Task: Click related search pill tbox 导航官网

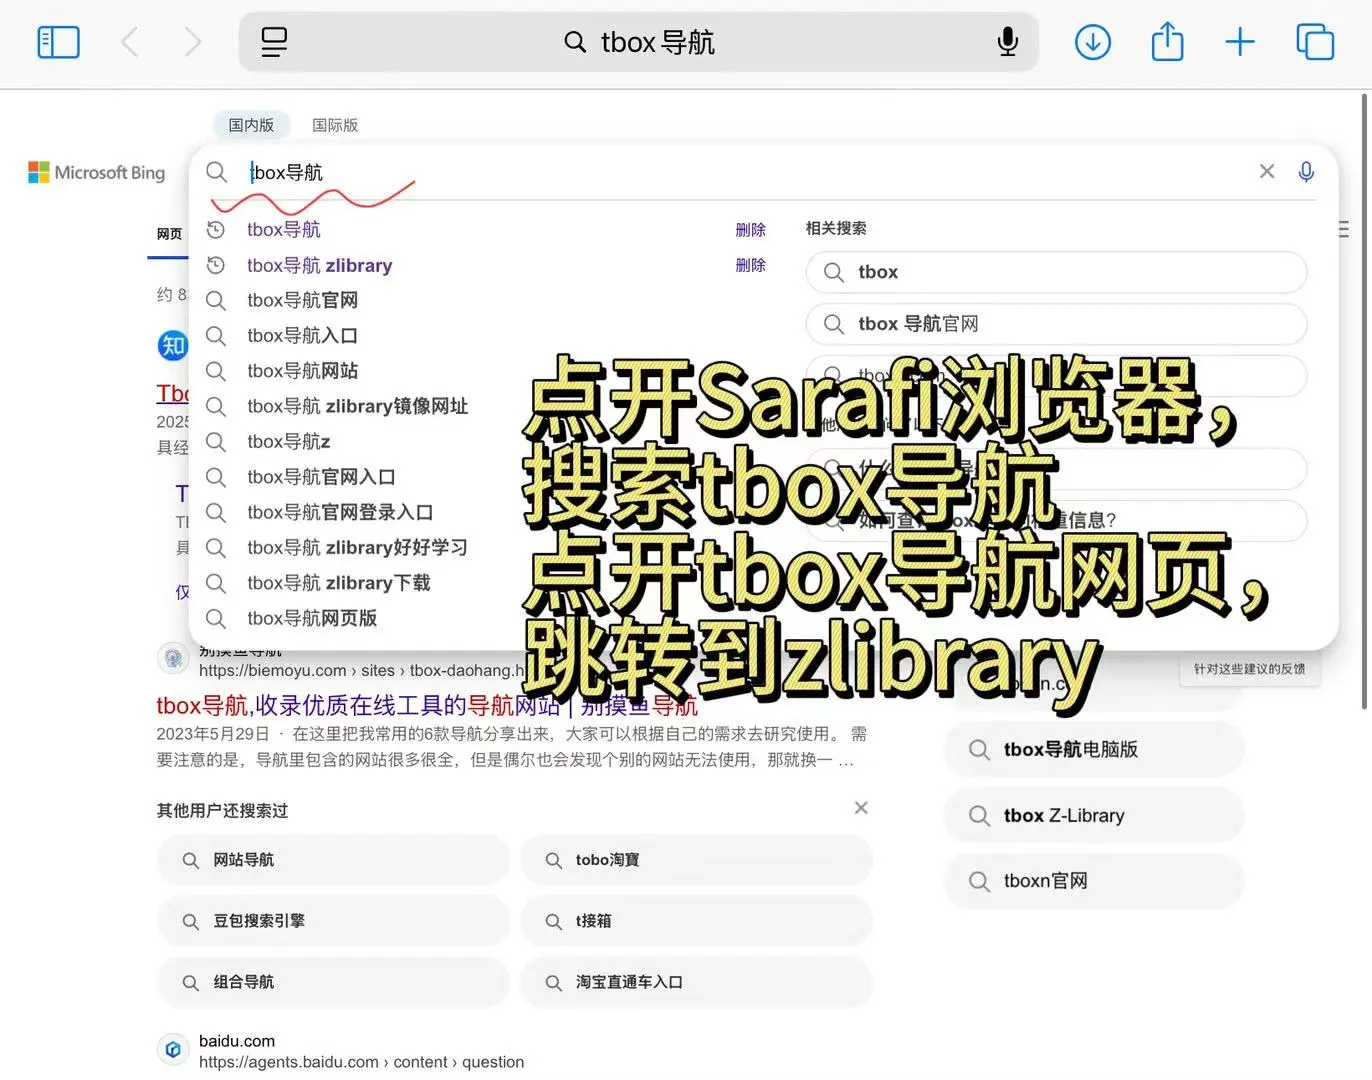Action: click(1056, 324)
